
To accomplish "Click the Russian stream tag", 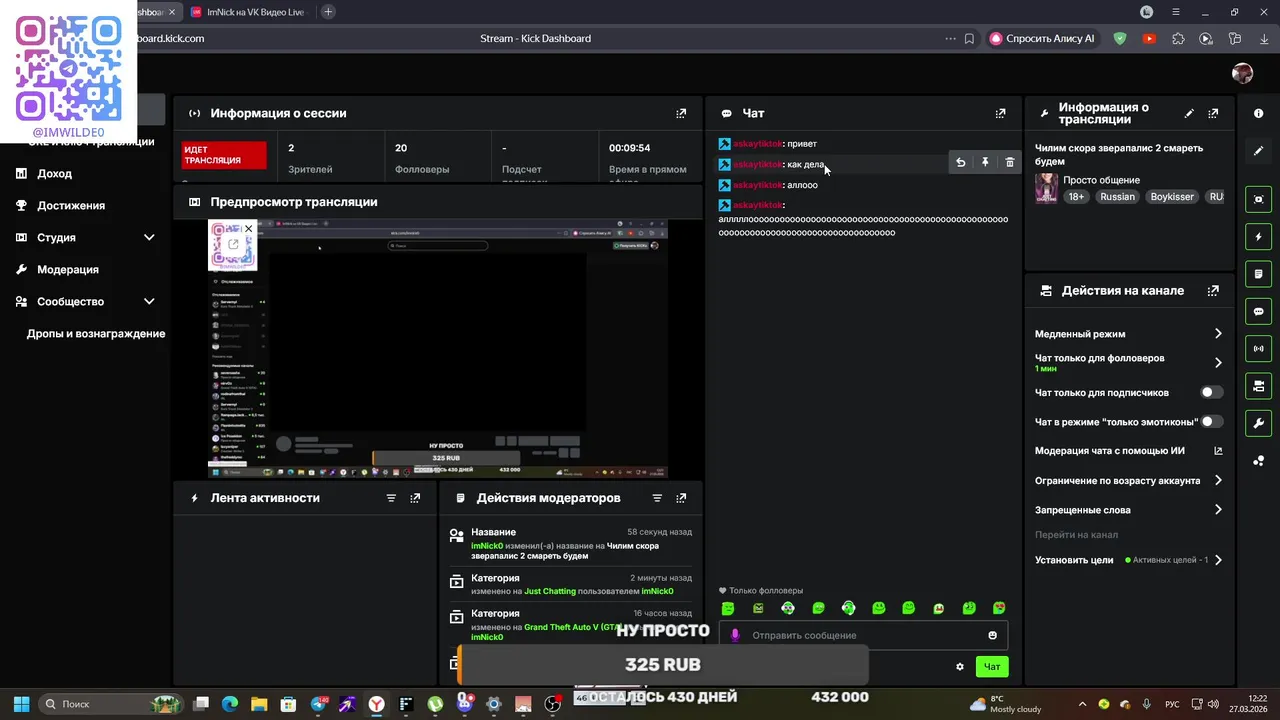I will pos(1117,197).
